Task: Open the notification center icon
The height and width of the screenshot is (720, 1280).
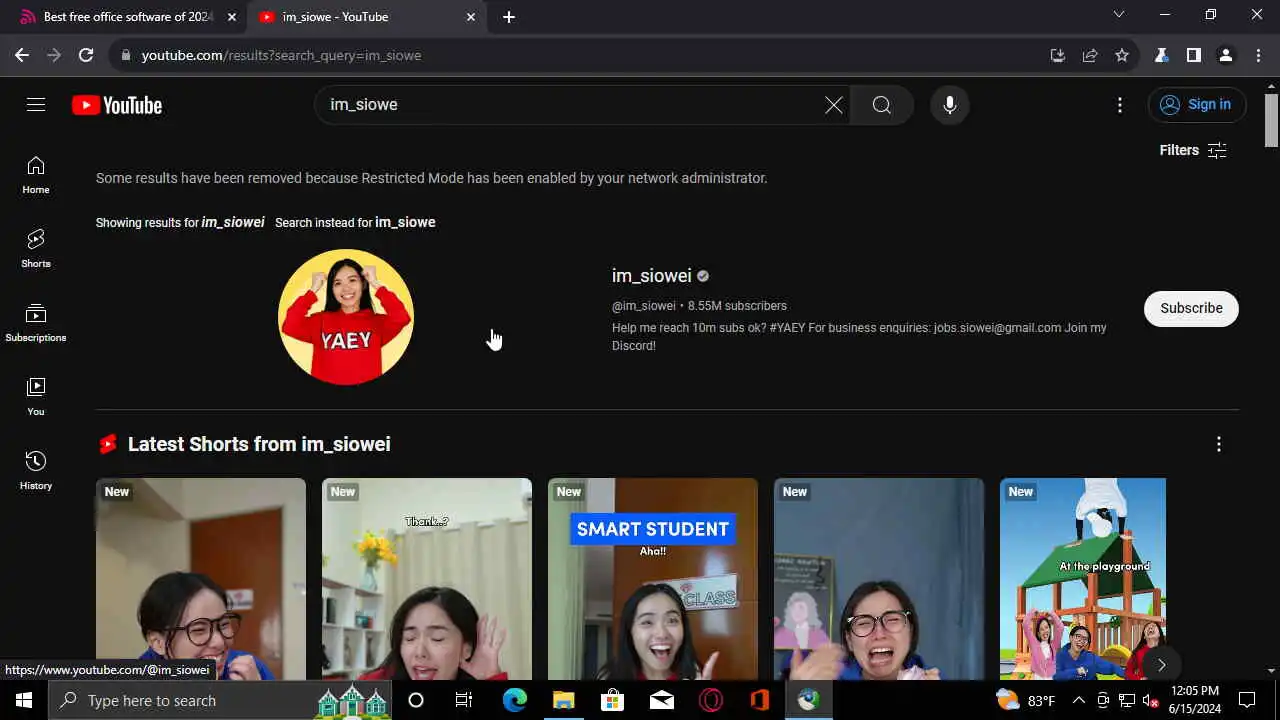Action: (x=1247, y=700)
